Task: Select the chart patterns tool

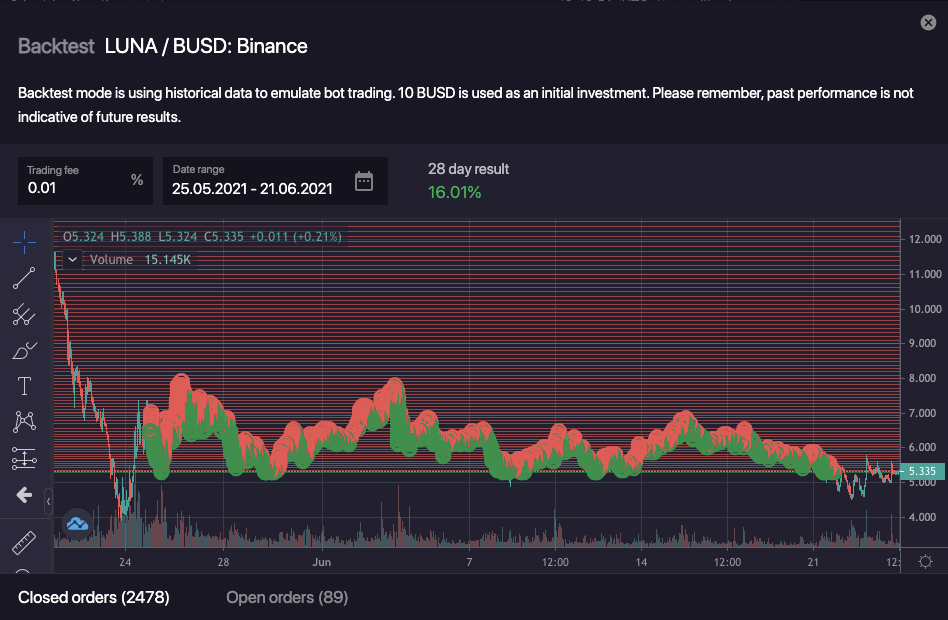Action: 25,422
